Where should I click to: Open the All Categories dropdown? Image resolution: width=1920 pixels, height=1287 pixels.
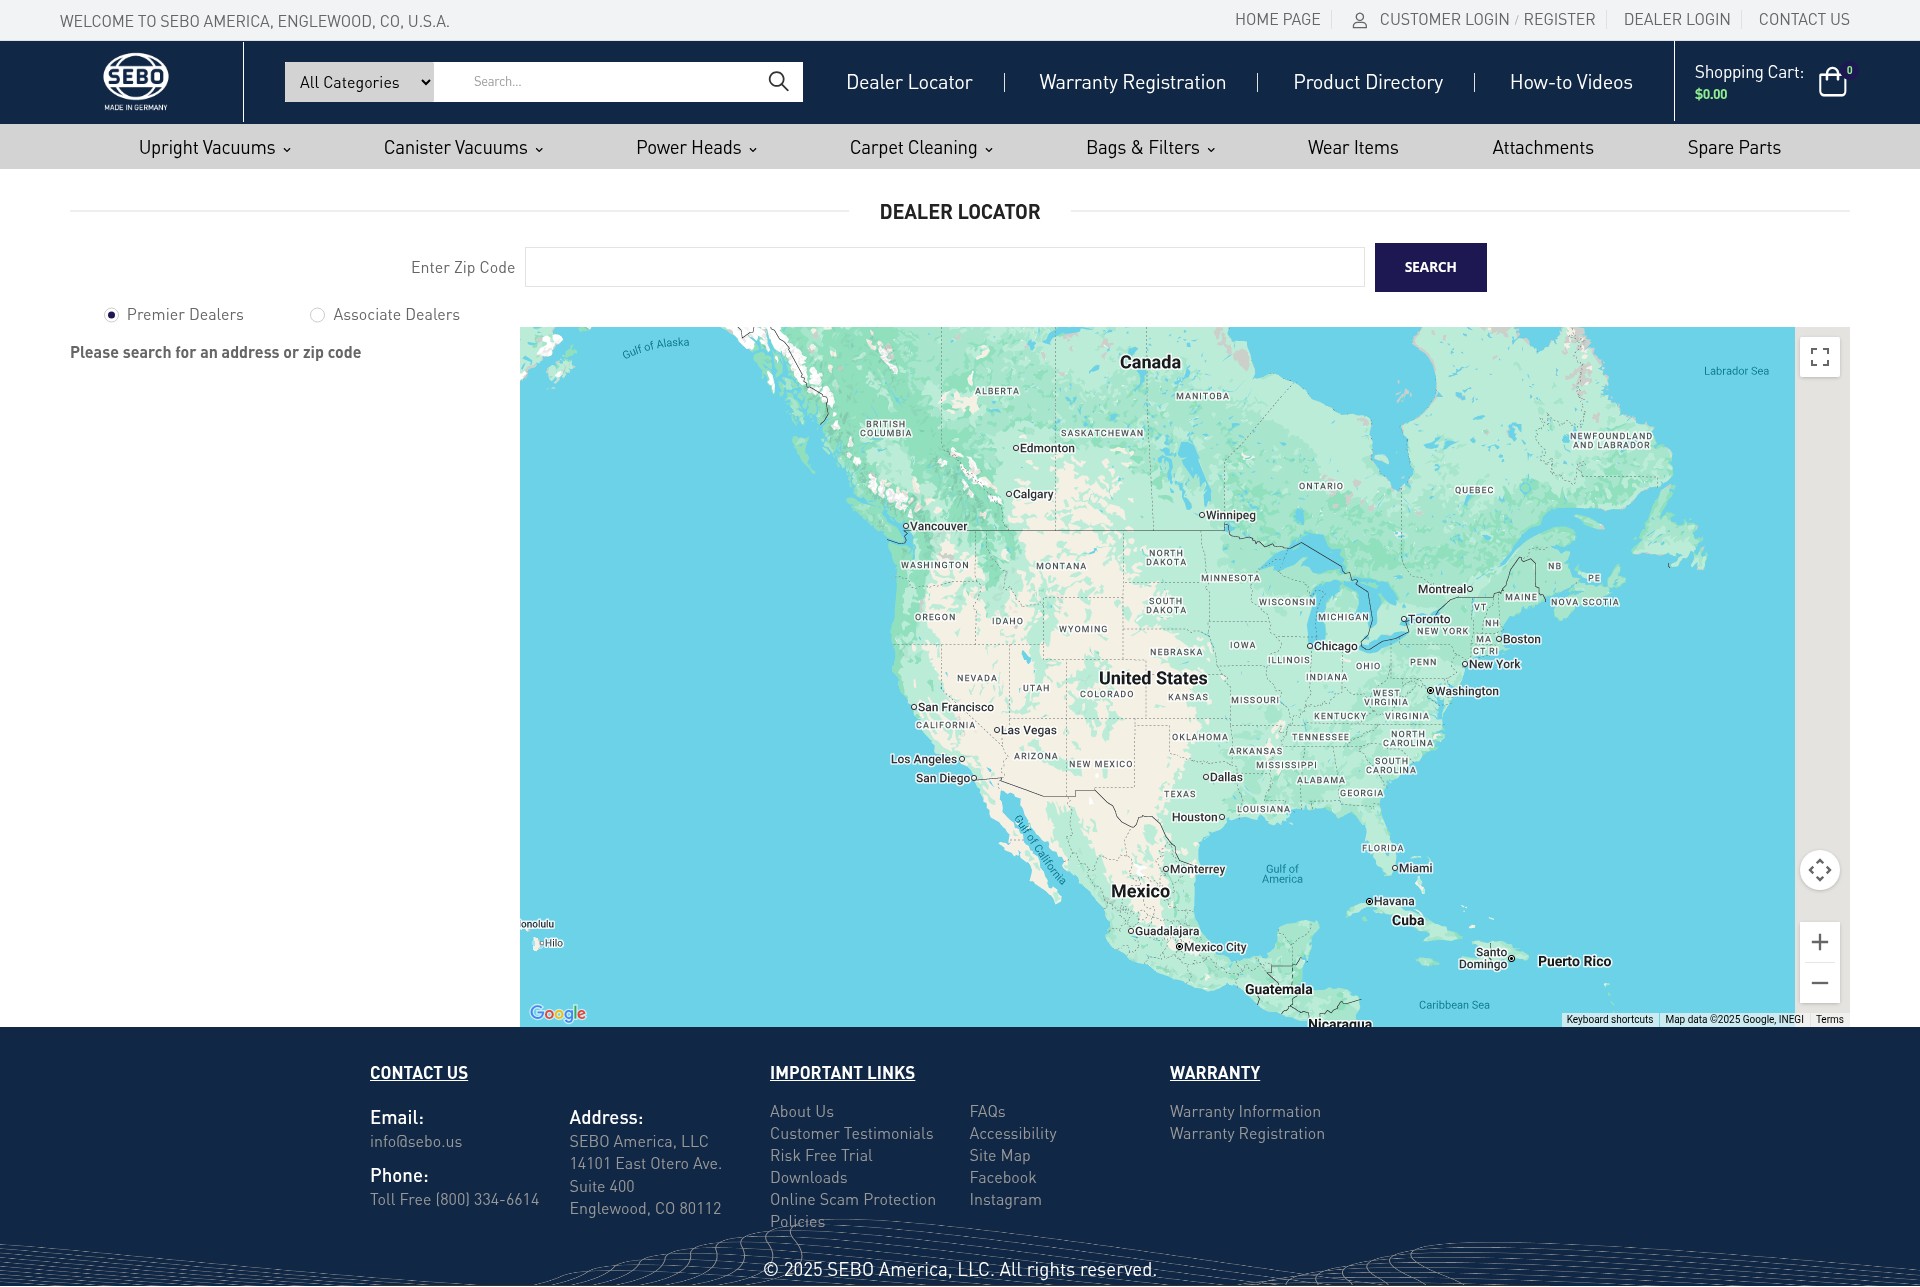(x=359, y=82)
